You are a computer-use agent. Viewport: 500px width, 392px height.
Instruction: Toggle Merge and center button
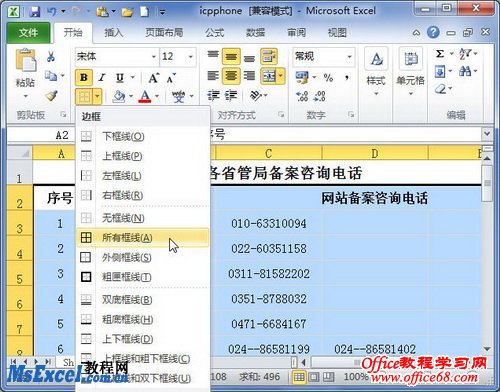(x=269, y=76)
